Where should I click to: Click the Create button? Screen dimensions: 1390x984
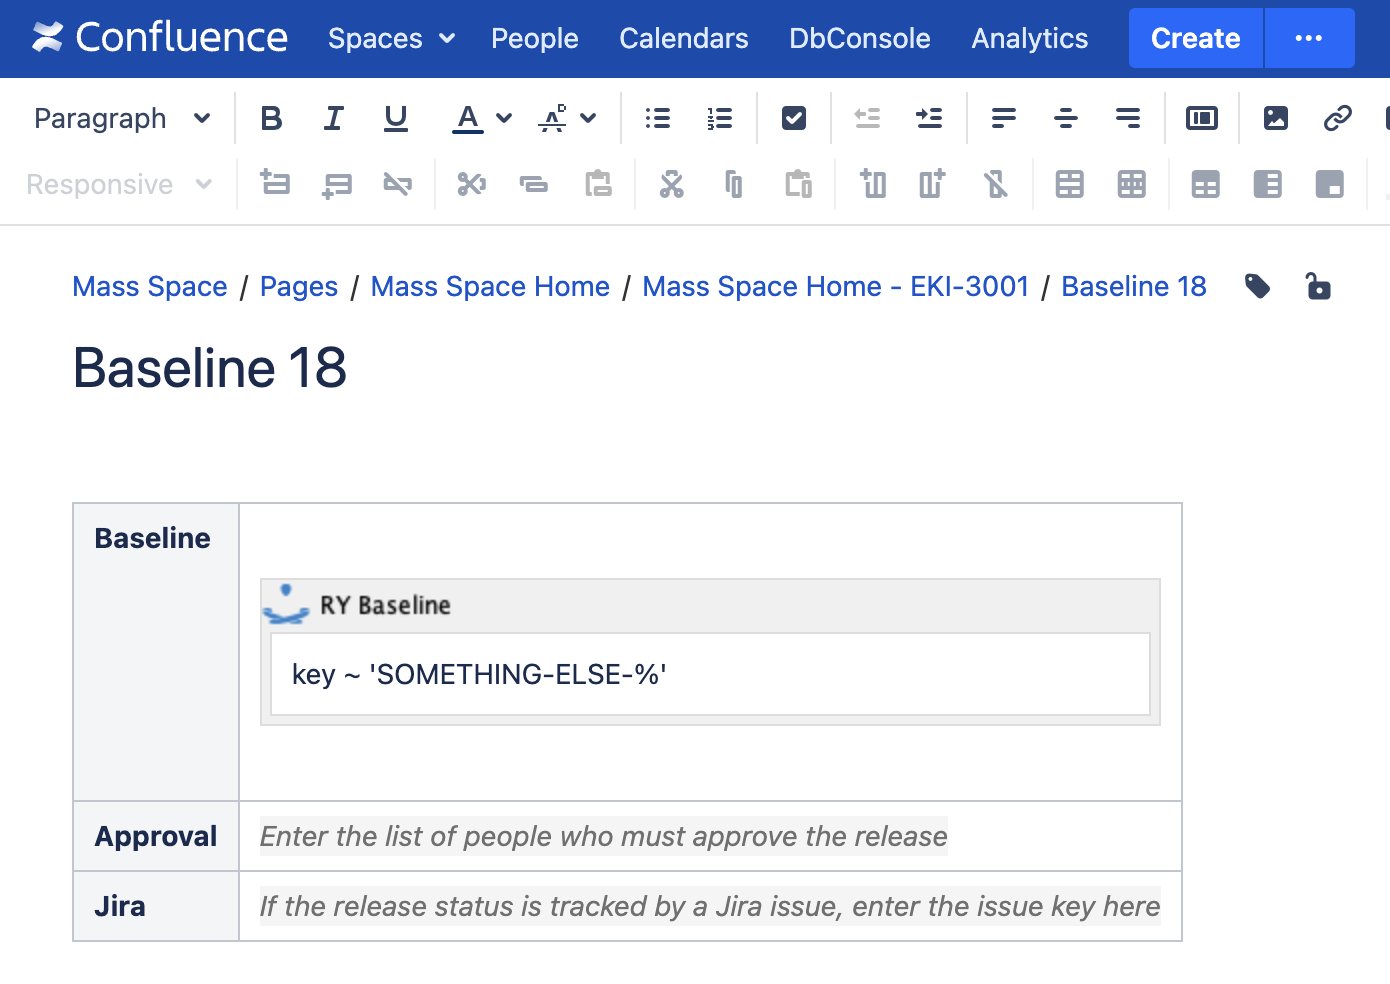point(1195,38)
